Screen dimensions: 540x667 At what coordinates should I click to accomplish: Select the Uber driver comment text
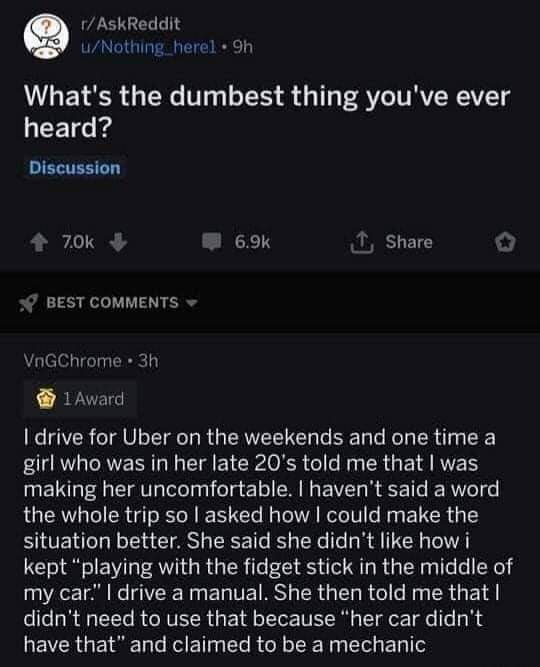point(268,541)
